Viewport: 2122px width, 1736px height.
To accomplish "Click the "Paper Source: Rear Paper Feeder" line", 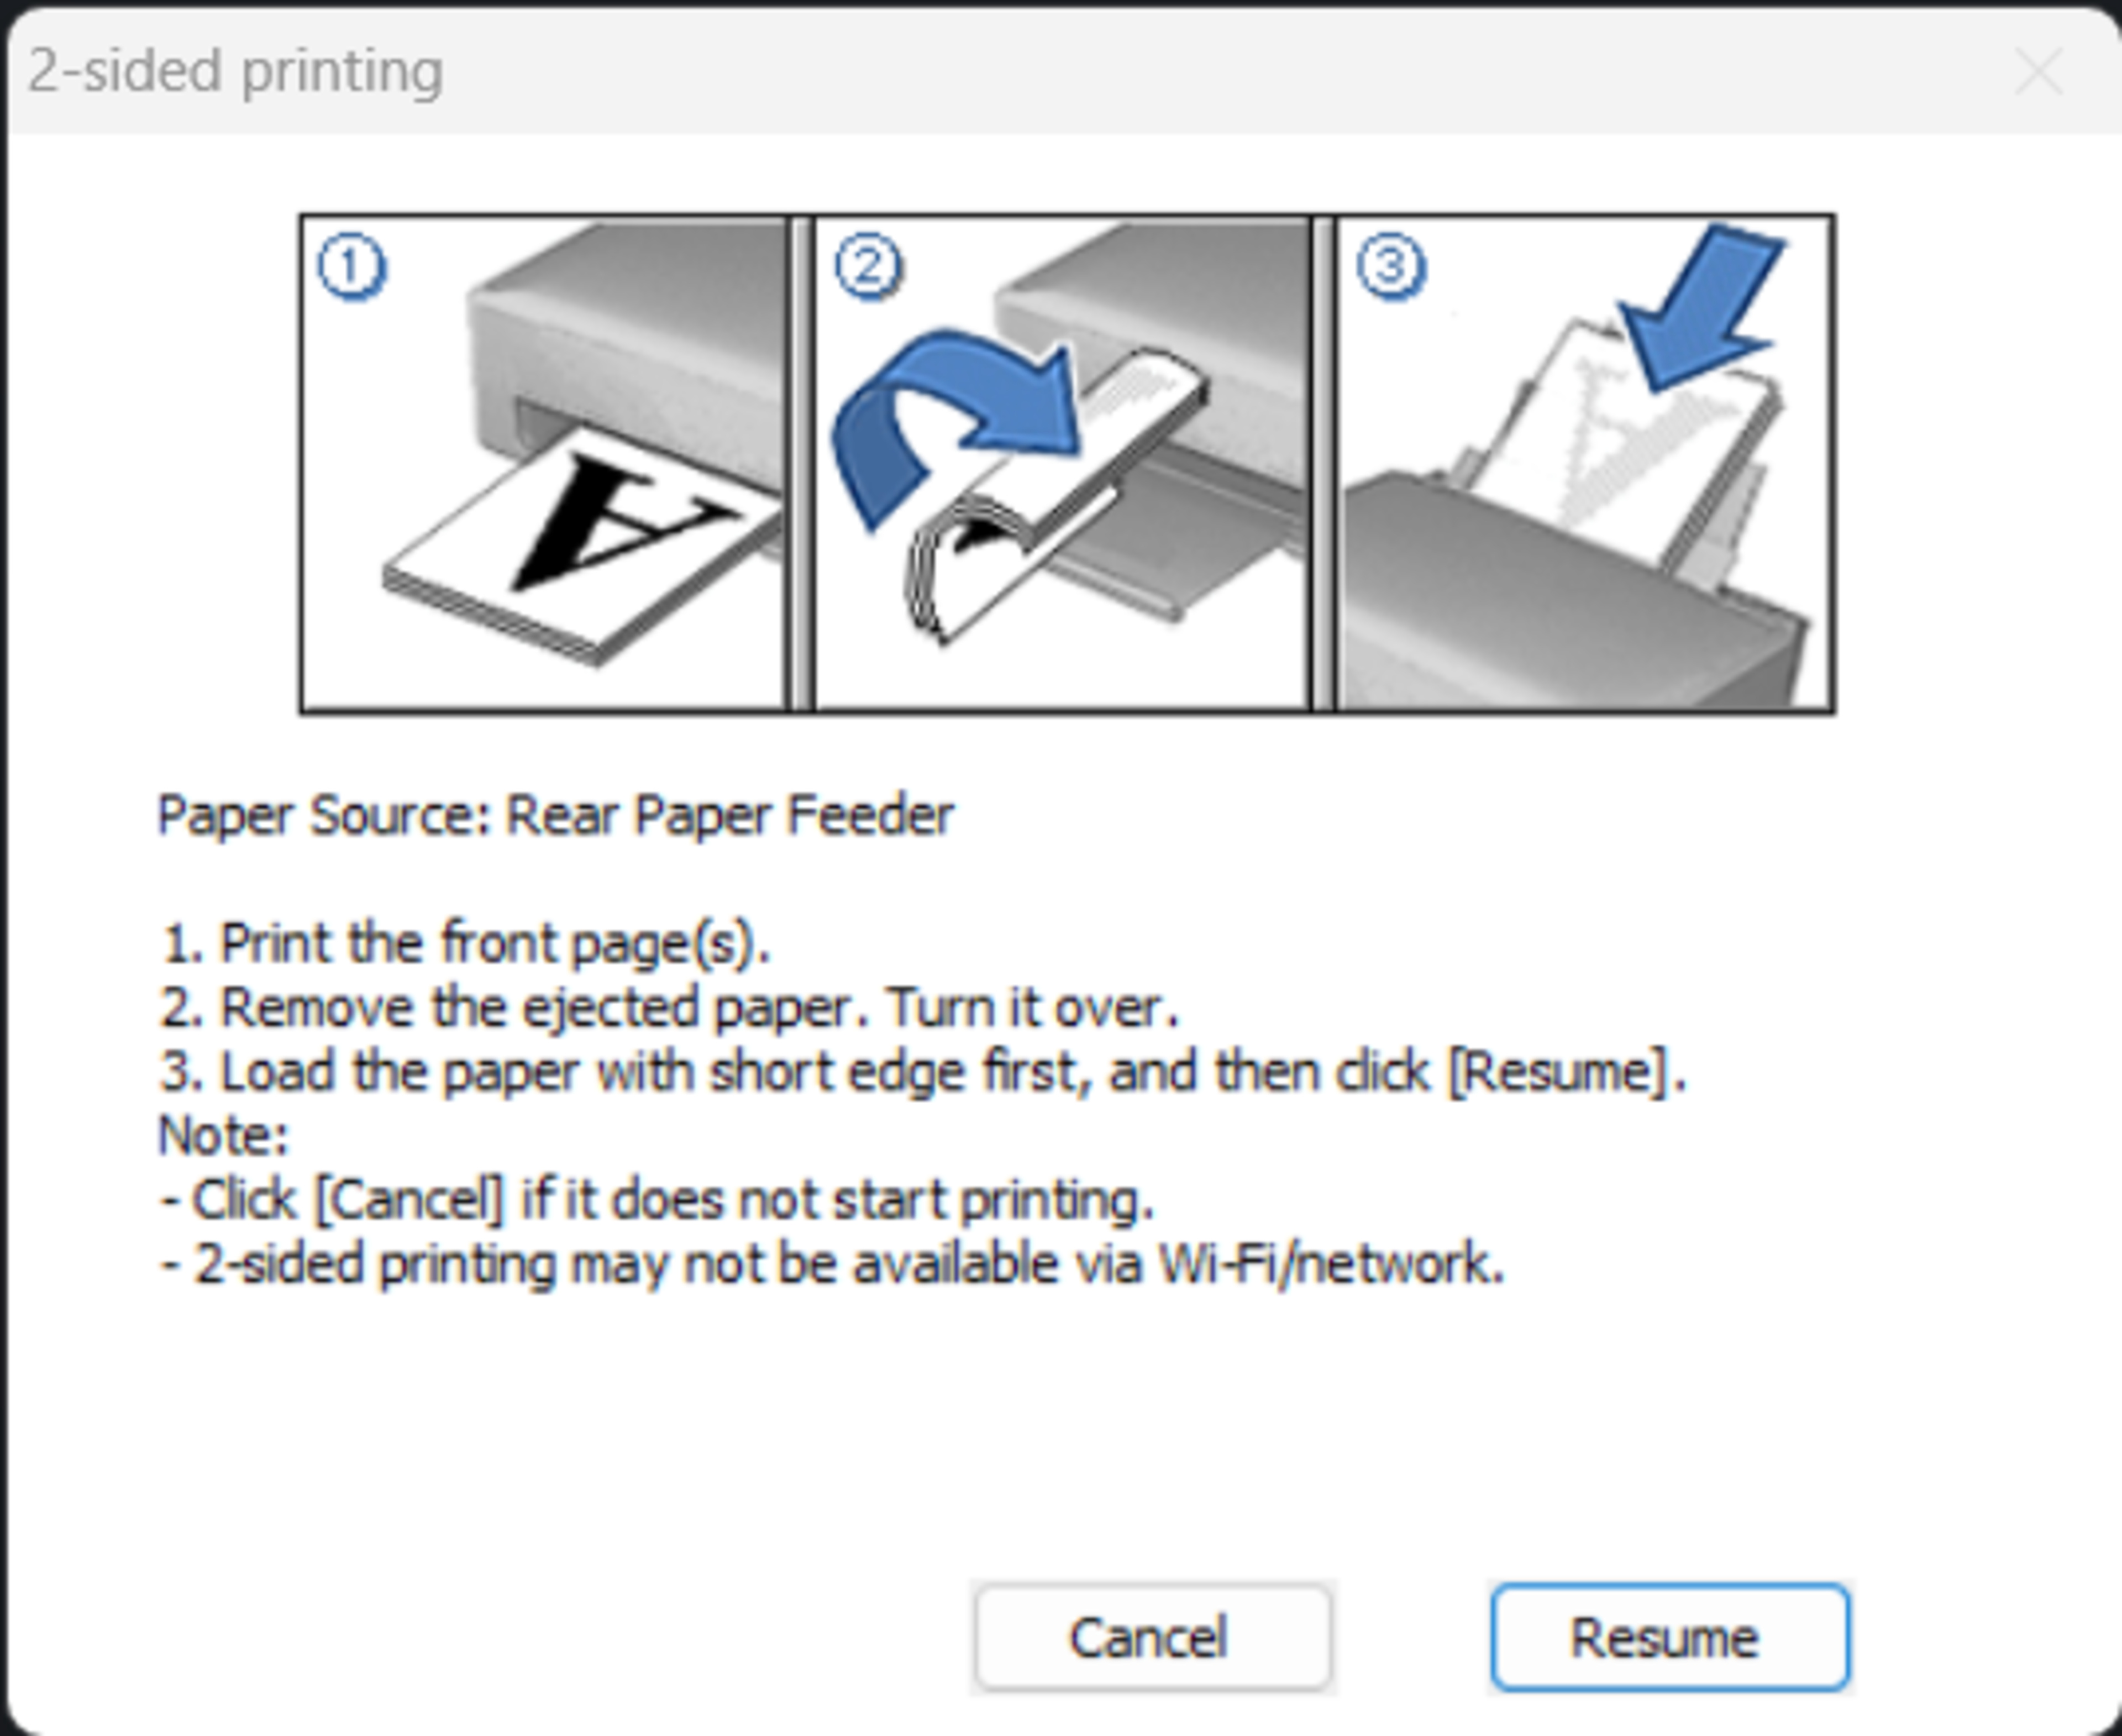I will pos(556,815).
